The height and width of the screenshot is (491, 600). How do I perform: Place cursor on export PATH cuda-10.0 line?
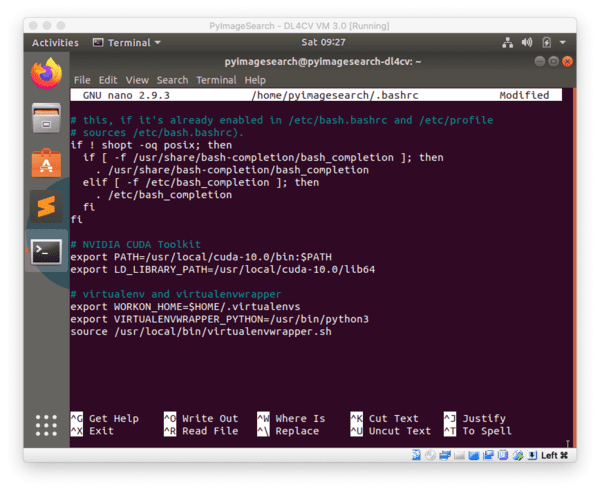click(x=201, y=257)
